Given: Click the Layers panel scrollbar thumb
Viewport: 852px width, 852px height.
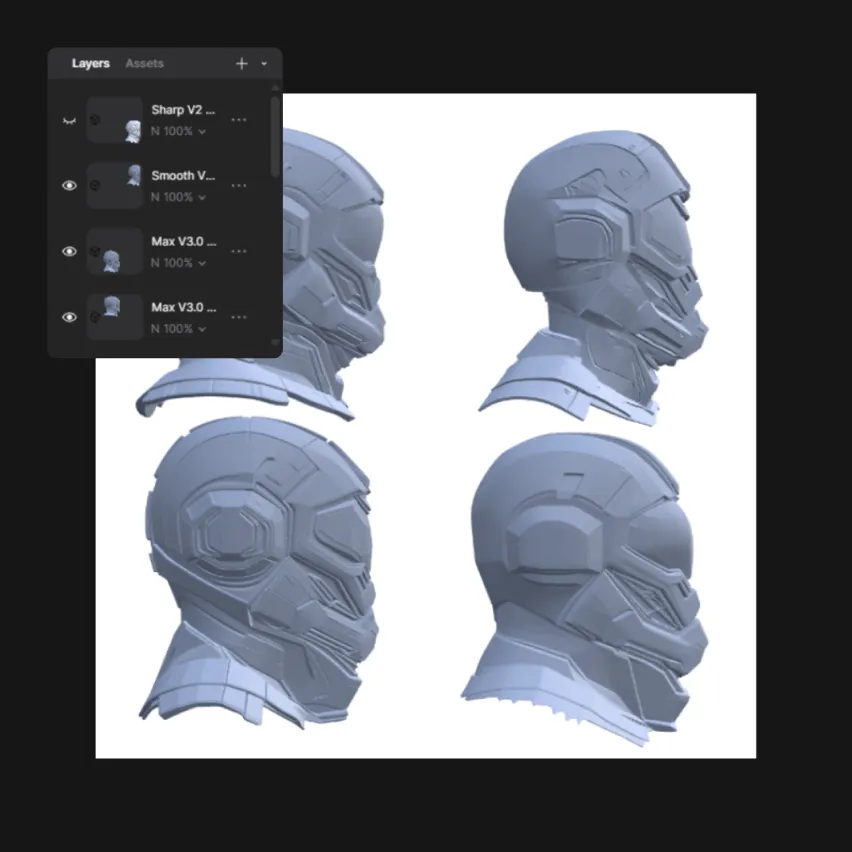Looking at the screenshot, I should (275, 137).
